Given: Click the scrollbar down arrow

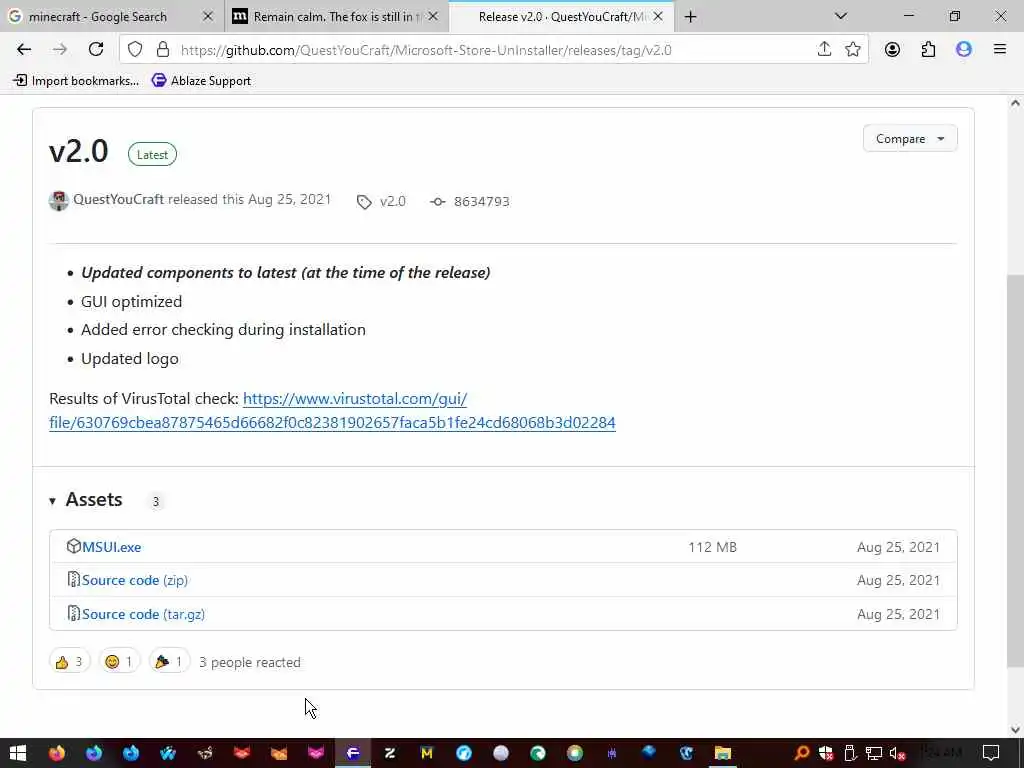Looking at the screenshot, I should pos(1015,729).
